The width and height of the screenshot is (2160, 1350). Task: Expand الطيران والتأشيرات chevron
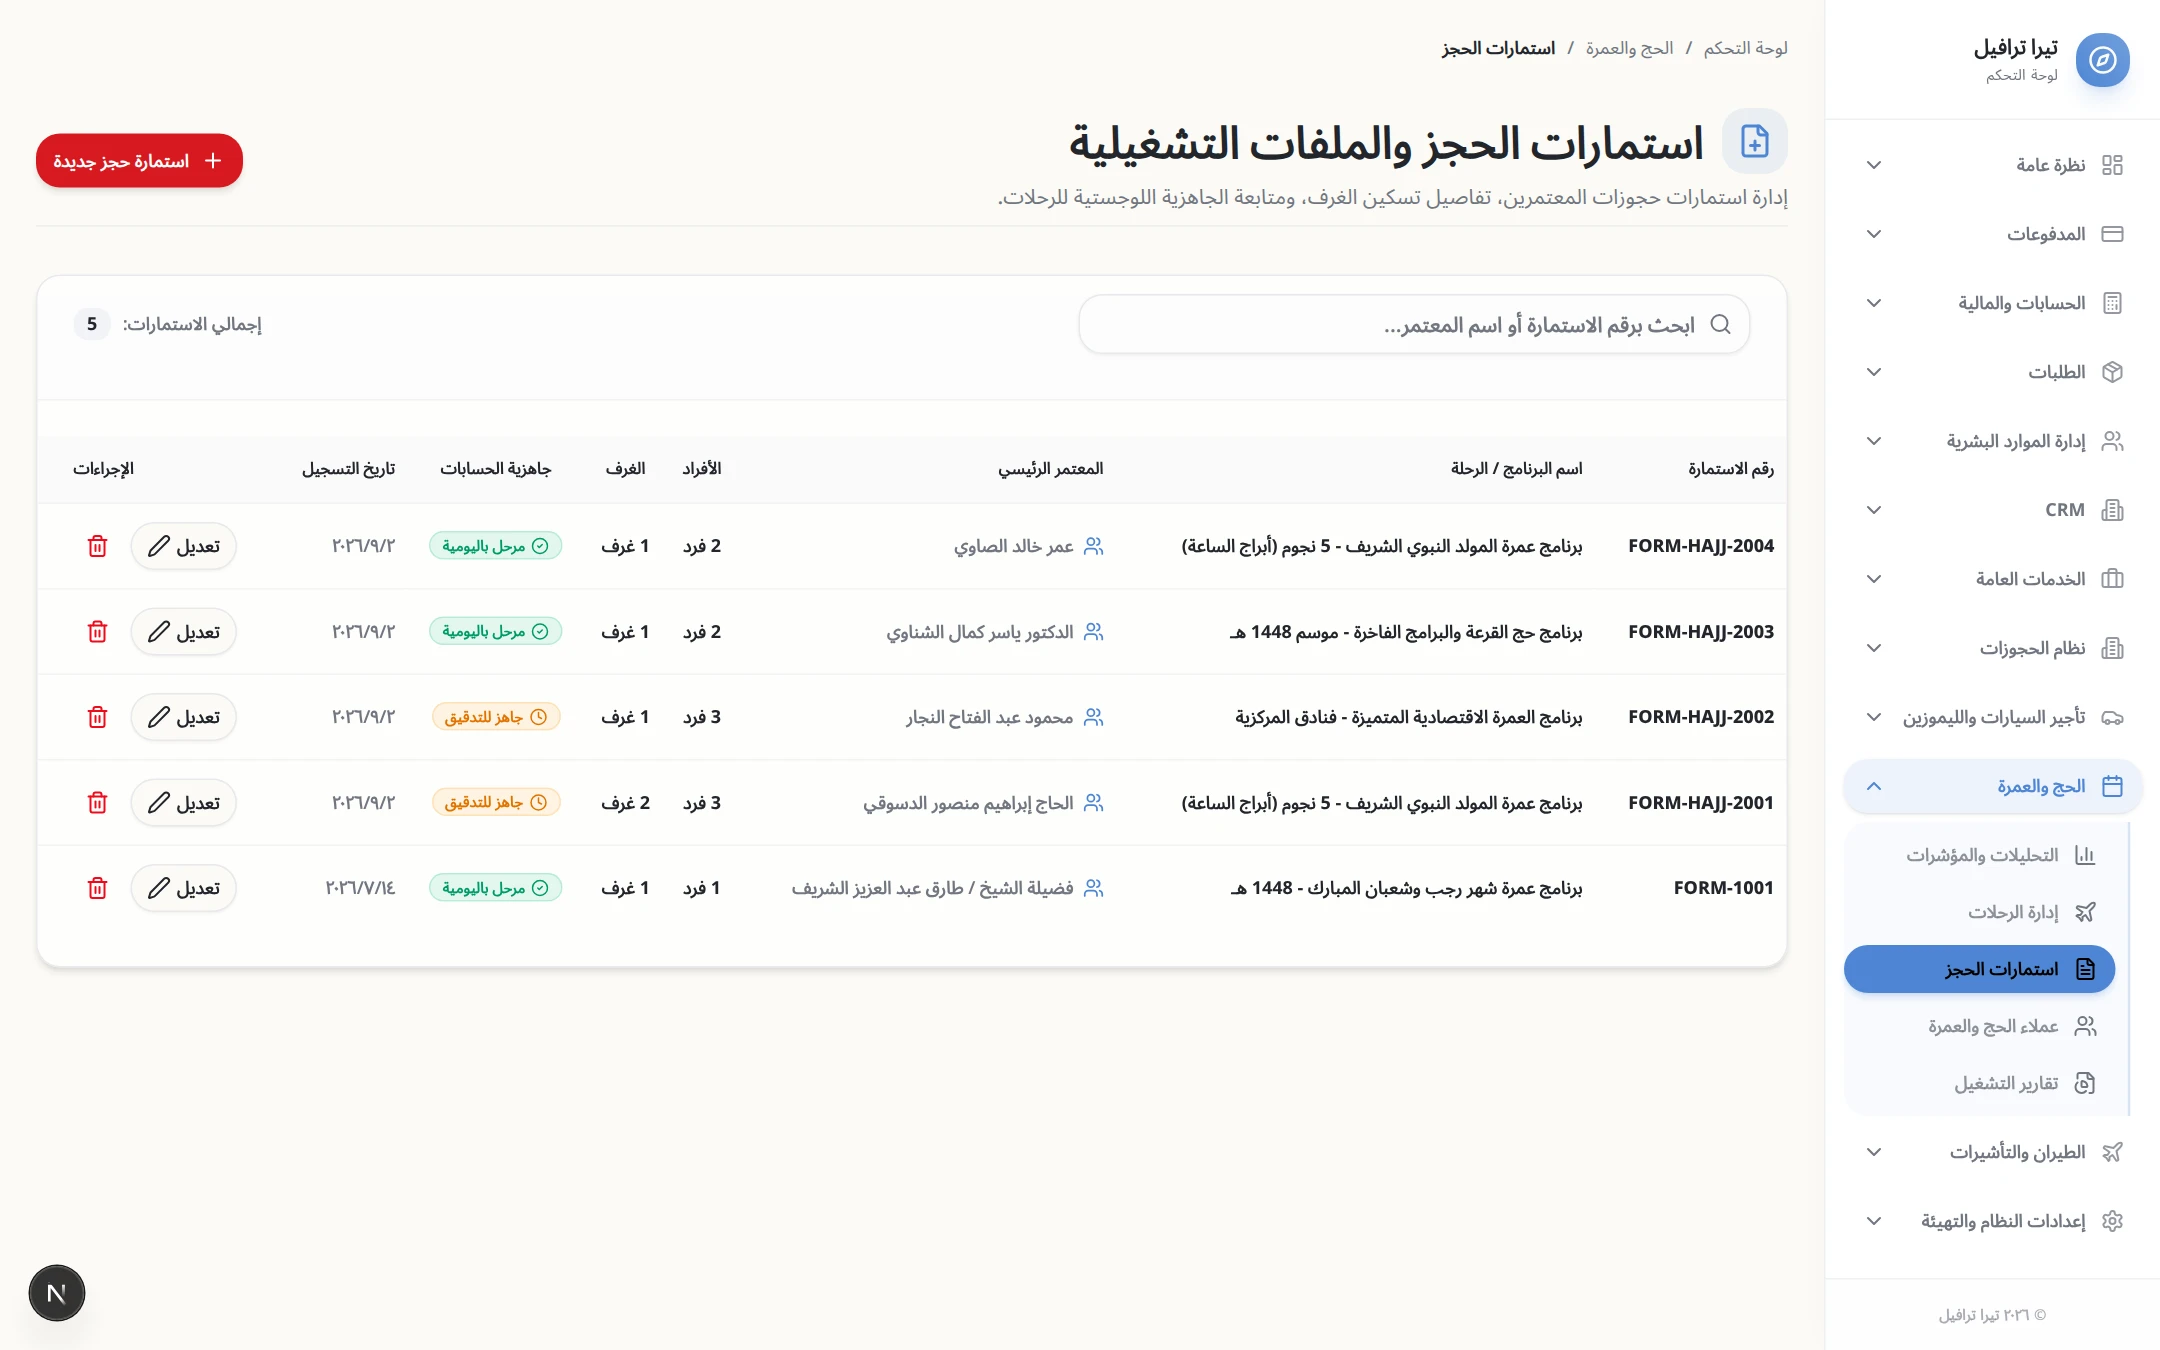pyautogui.click(x=1874, y=1152)
